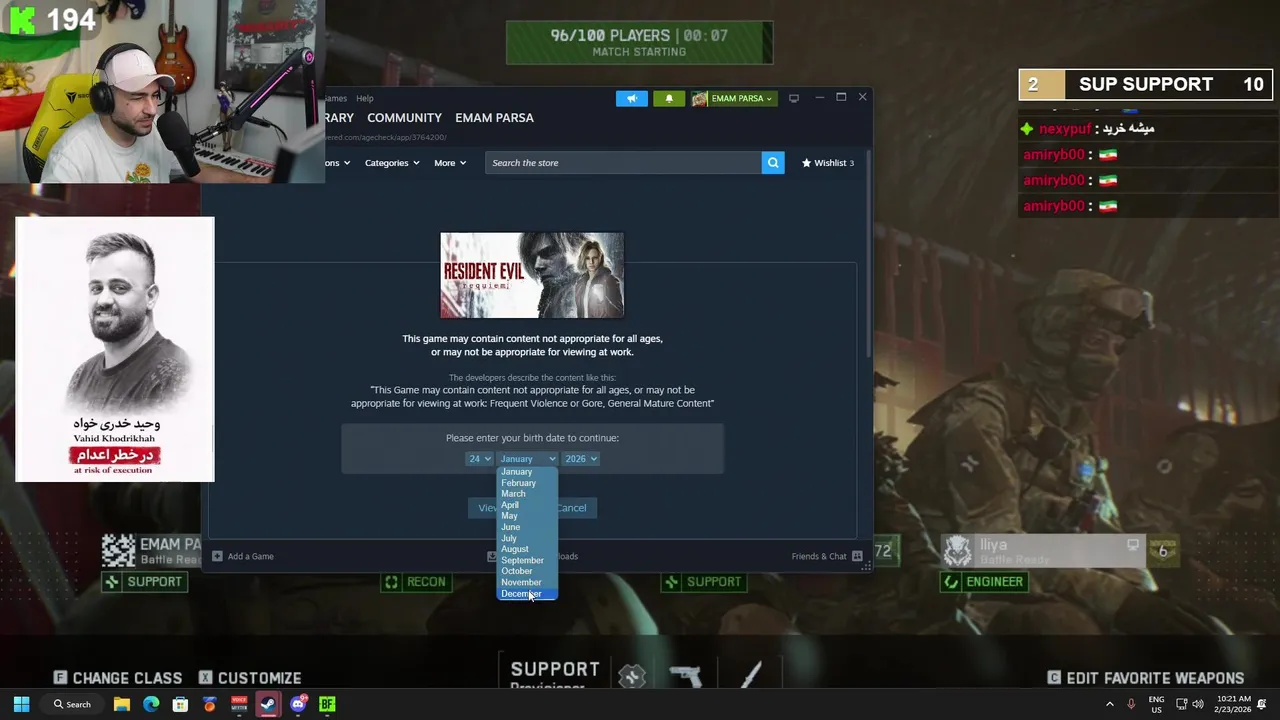
Task: Click the microphone tray icon
Action: click(x=1131, y=704)
